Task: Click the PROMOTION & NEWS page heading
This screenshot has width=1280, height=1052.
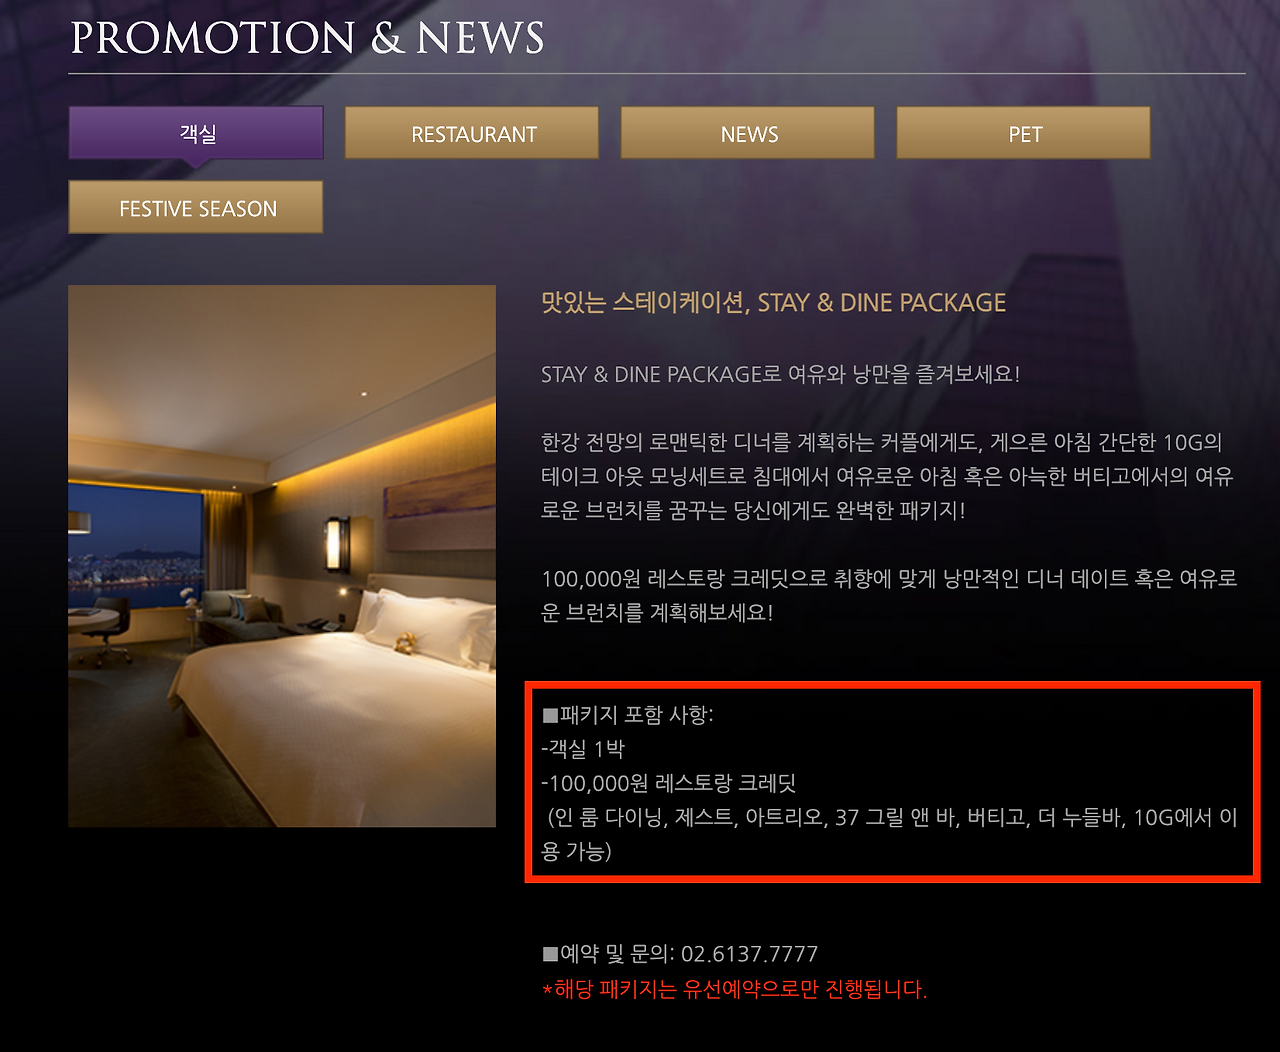Action: pos(307,38)
